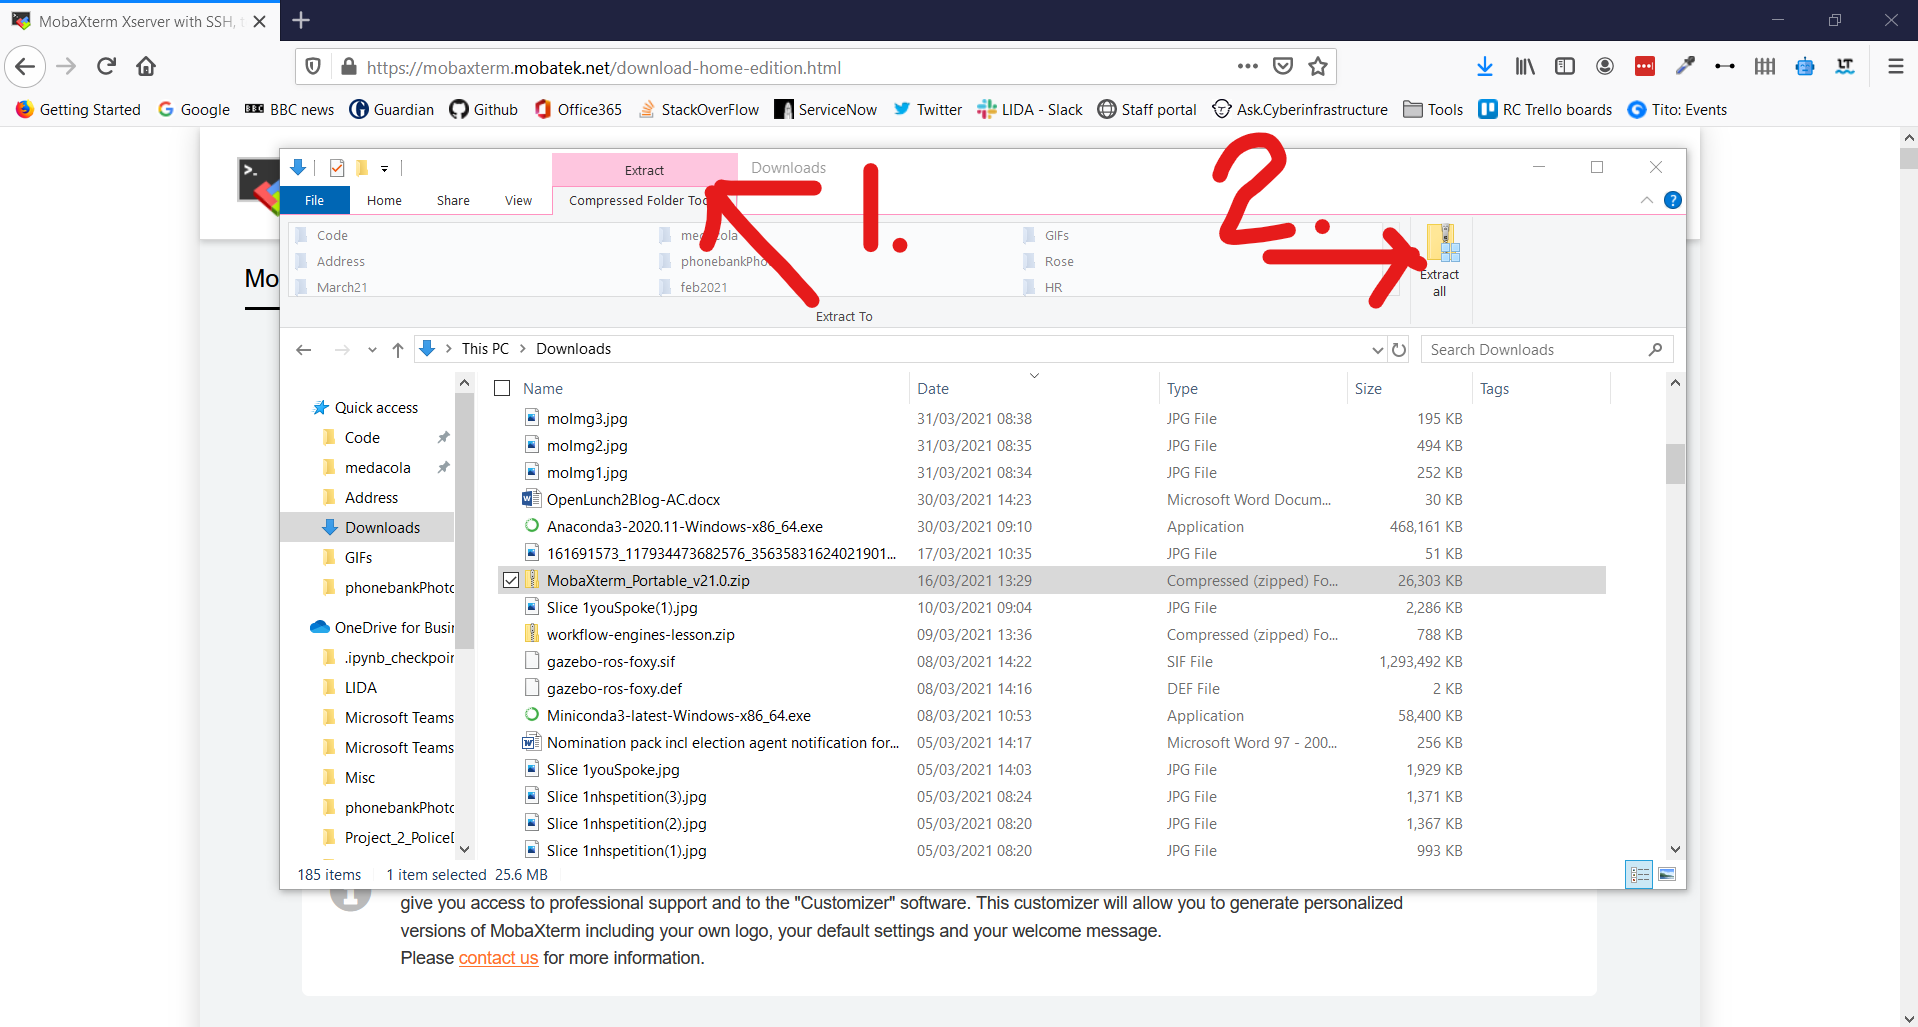Switch to the Share ribbon tab
1918x1027 pixels.
[x=453, y=200]
